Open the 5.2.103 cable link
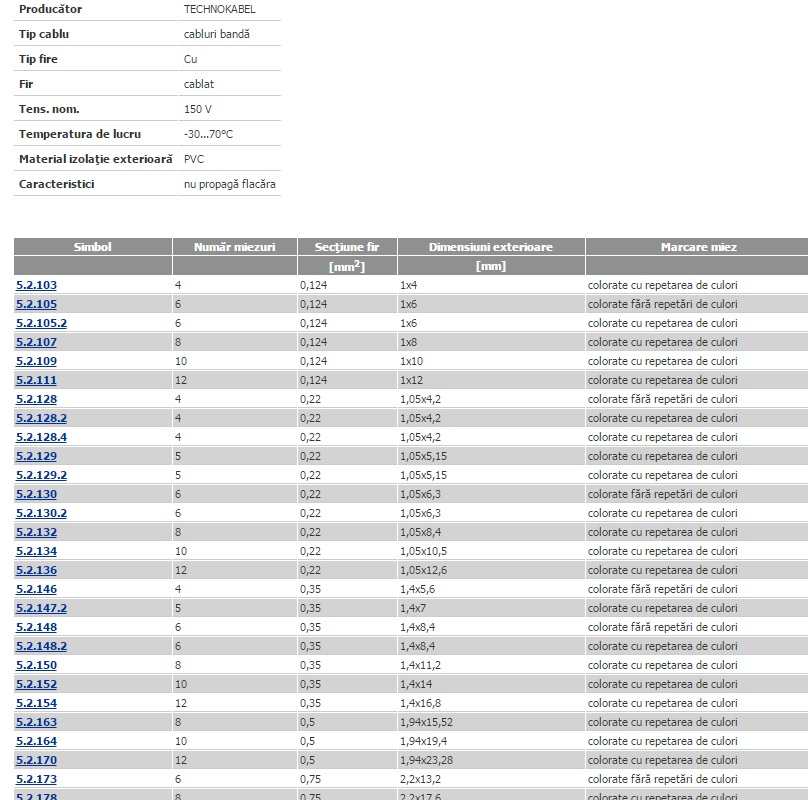Screen dimensions: 808x800 tap(36, 285)
